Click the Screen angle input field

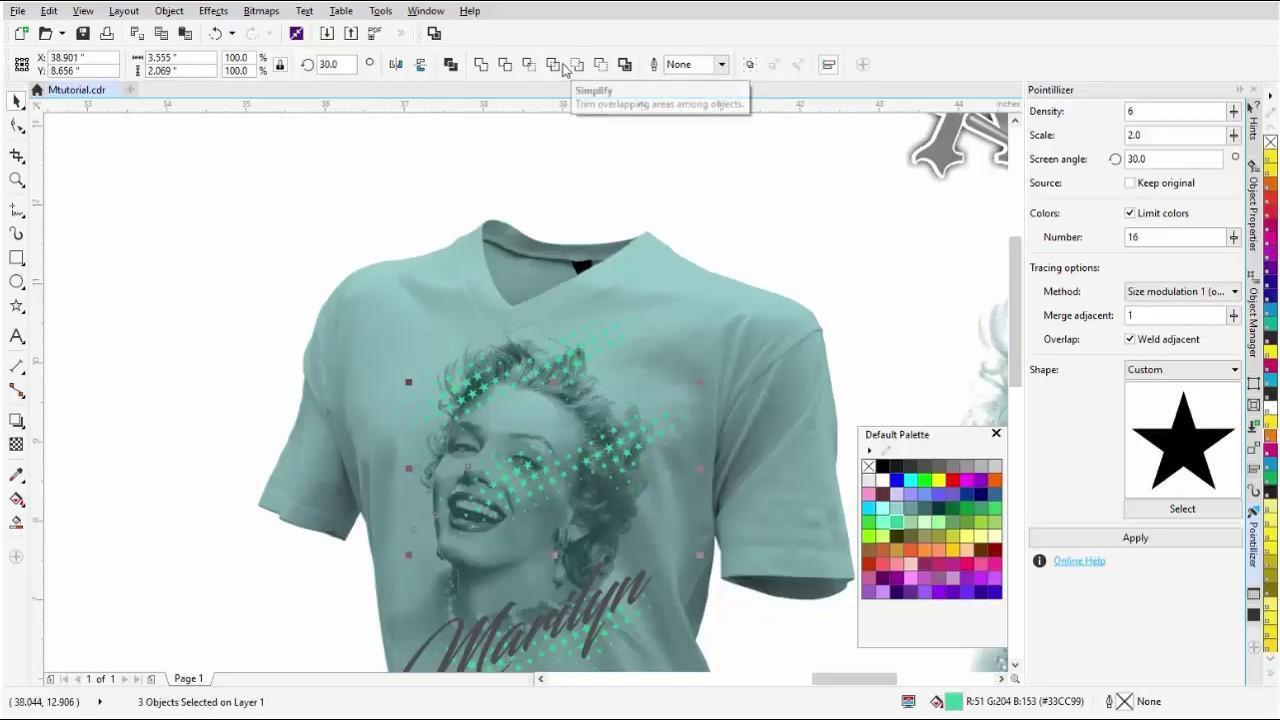pos(1175,159)
